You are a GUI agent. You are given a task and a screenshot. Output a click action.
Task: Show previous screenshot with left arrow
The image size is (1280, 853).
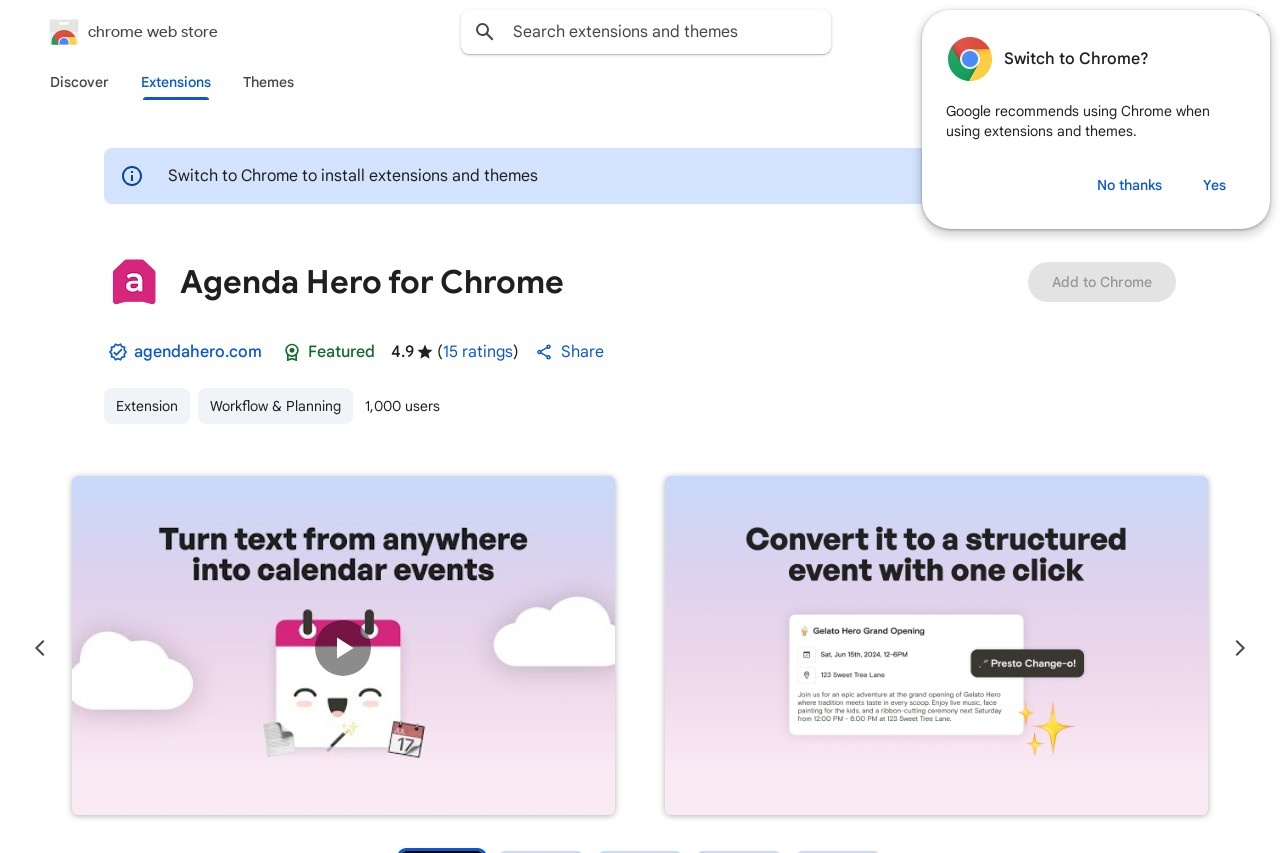coord(40,648)
